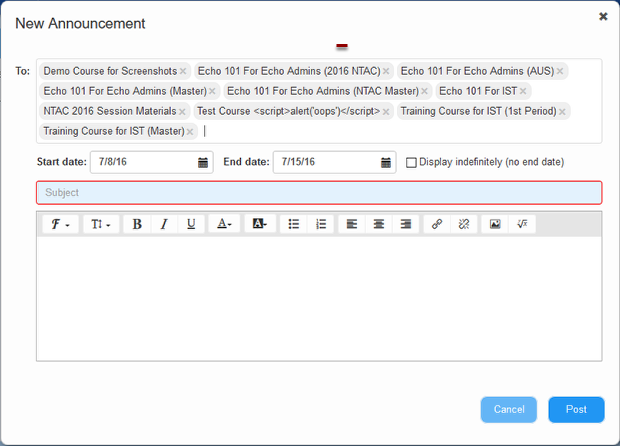Click in announcement body text area
Viewport: 620px width, 446px height.
pos(319,299)
